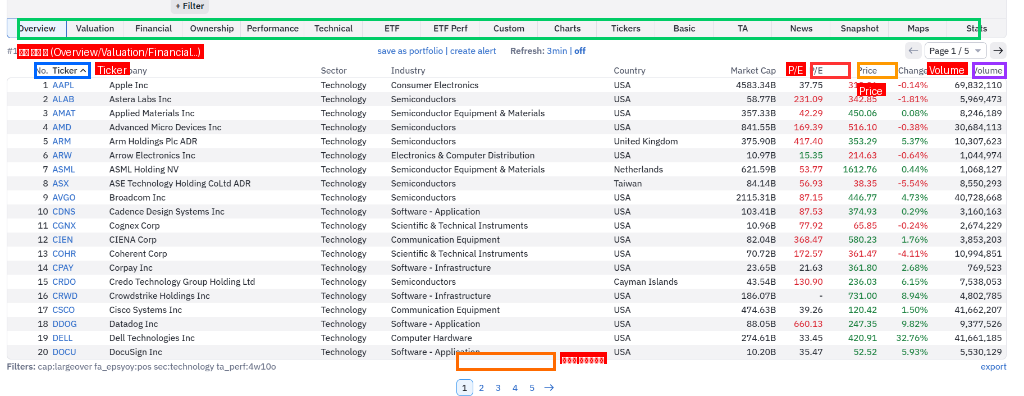Open the DDOG ticker link
Viewport: 1024px width, 396px height.
[64, 324]
